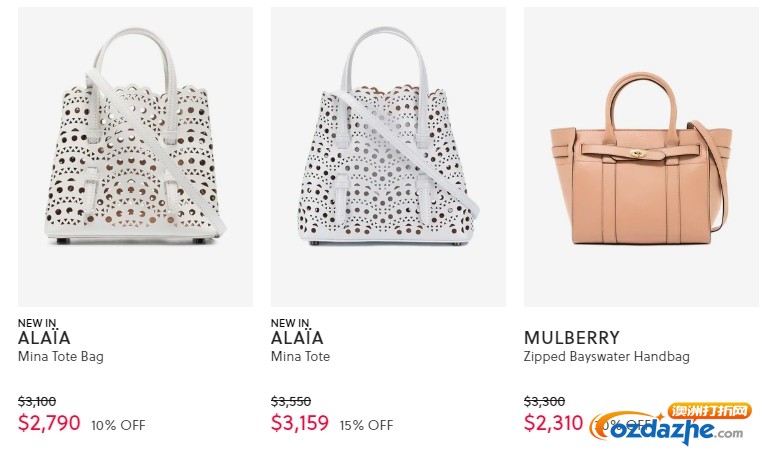The width and height of the screenshot is (774, 458).
Task: Open the pink Mulberry Bayswater handbag image
Action: point(641,157)
